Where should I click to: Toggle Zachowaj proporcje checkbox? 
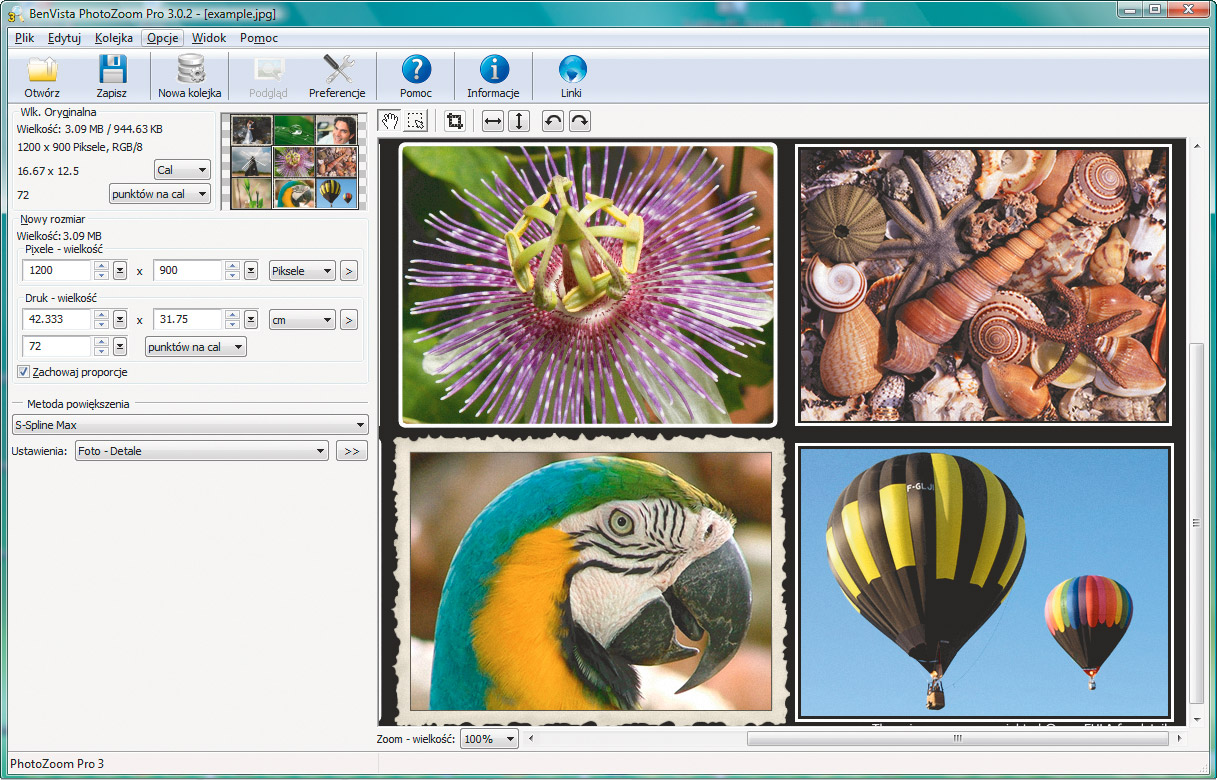pyautogui.click(x=23, y=372)
